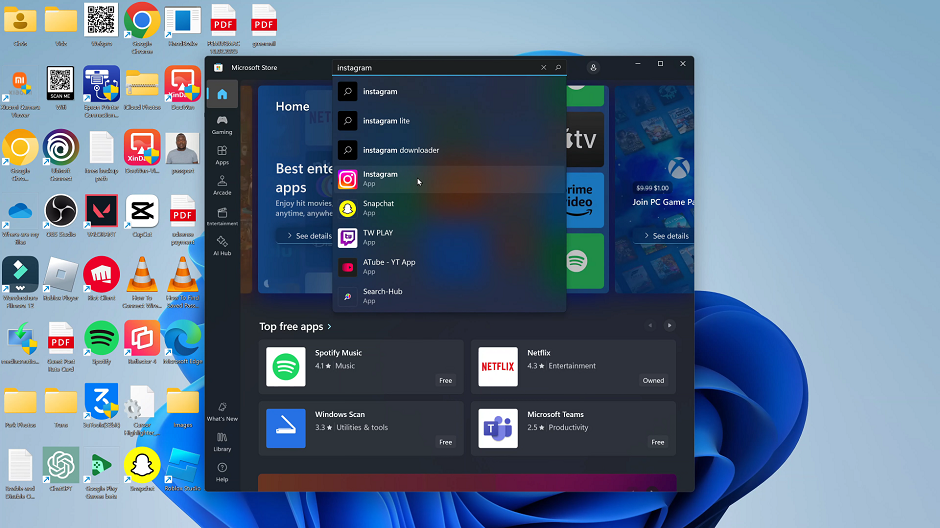The width and height of the screenshot is (940, 528).
Task: Click See details on Best entertainment apps banner
Action: 305,236
